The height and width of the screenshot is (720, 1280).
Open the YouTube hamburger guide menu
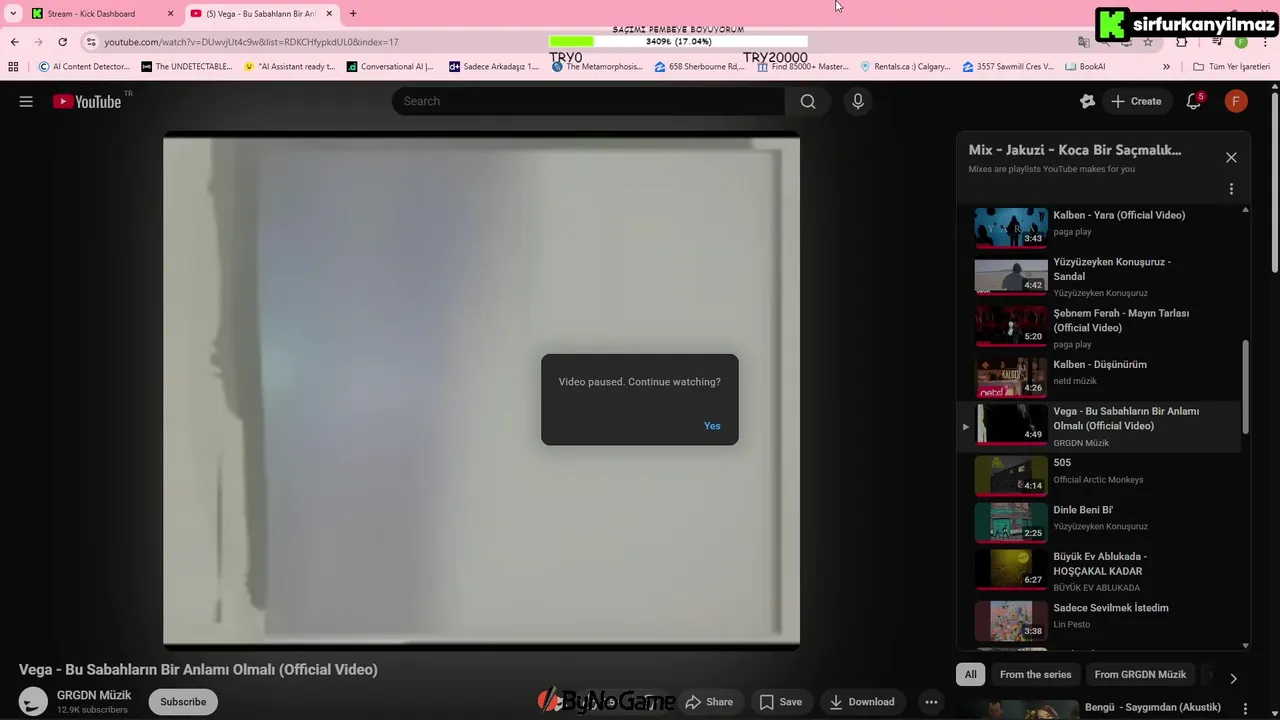(26, 101)
